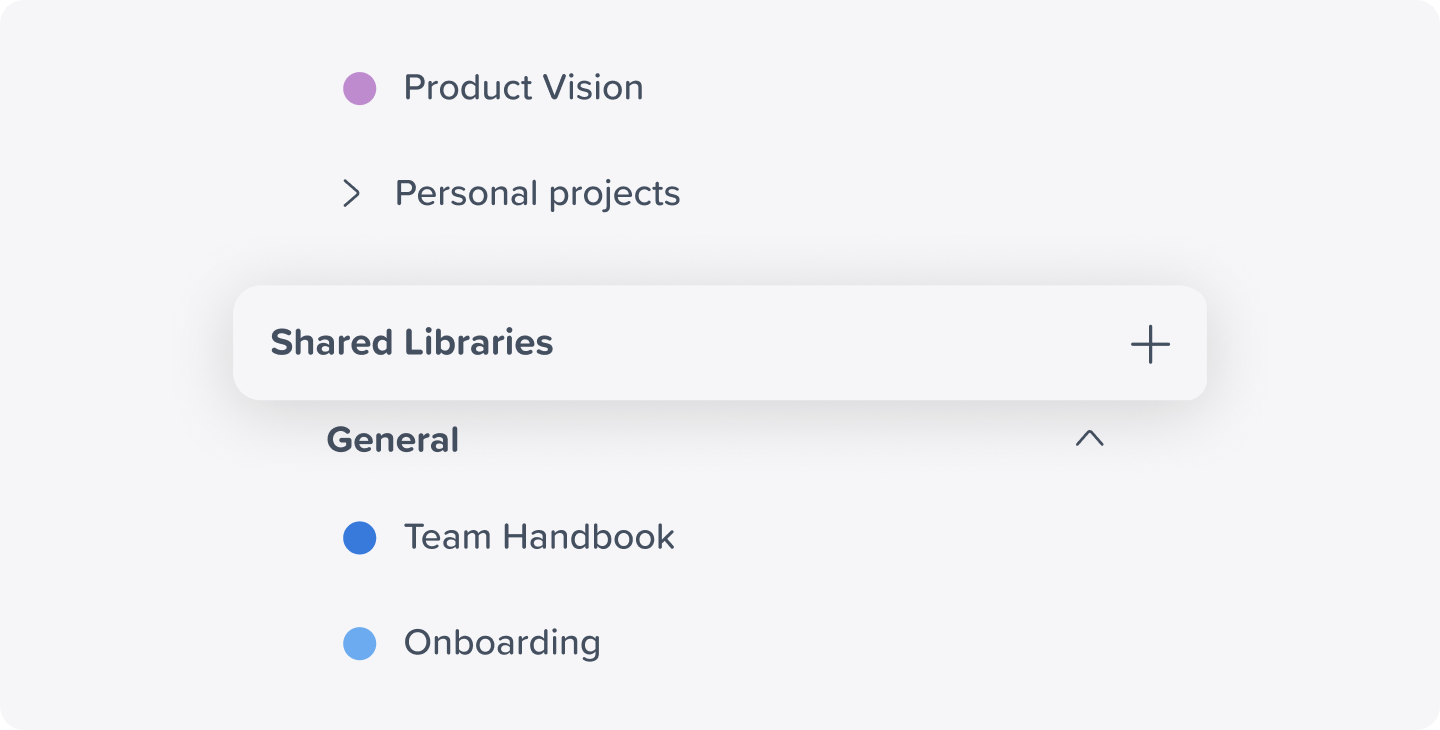Select Team Handbook from General
Image resolution: width=1440 pixels, height=730 pixels.
point(537,537)
